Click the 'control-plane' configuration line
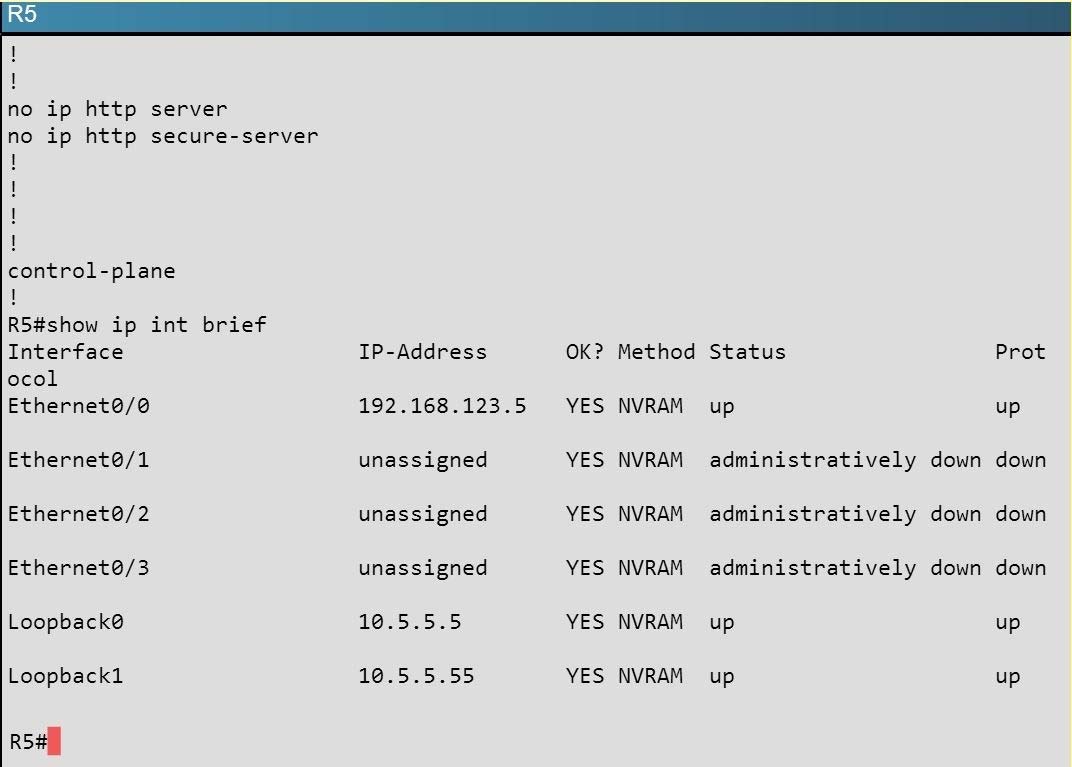The height and width of the screenshot is (767, 1072). coord(92,271)
